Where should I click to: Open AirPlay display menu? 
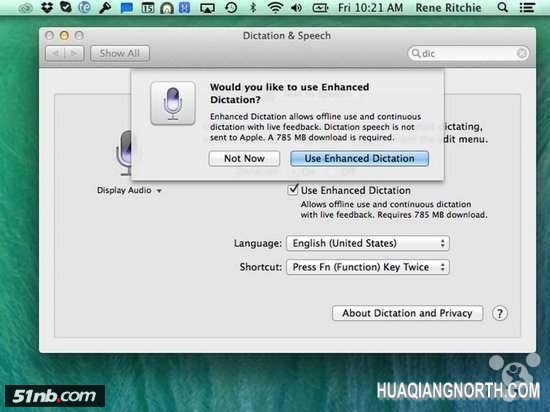[207, 8]
